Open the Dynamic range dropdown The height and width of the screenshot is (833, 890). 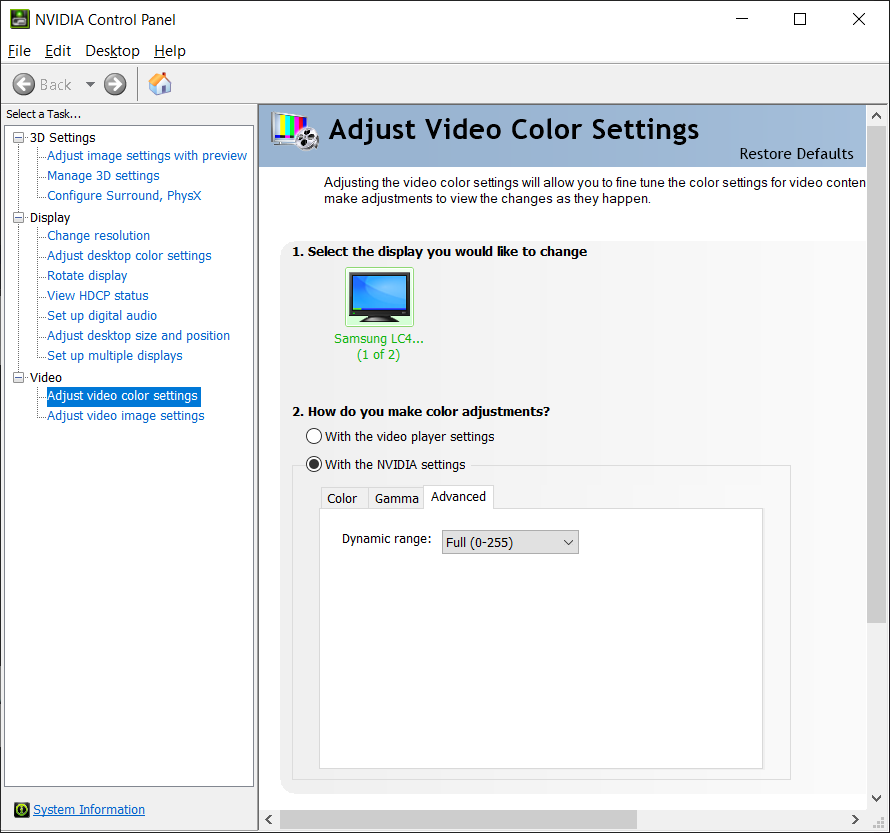[x=510, y=542]
